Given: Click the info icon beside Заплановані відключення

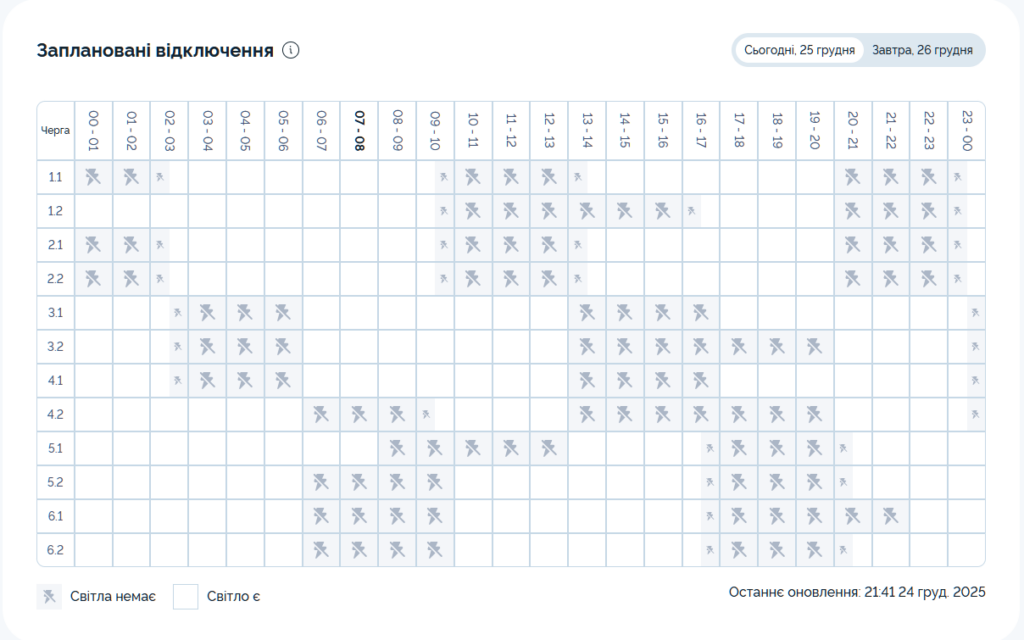Looking at the screenshot, I should 291,50.
